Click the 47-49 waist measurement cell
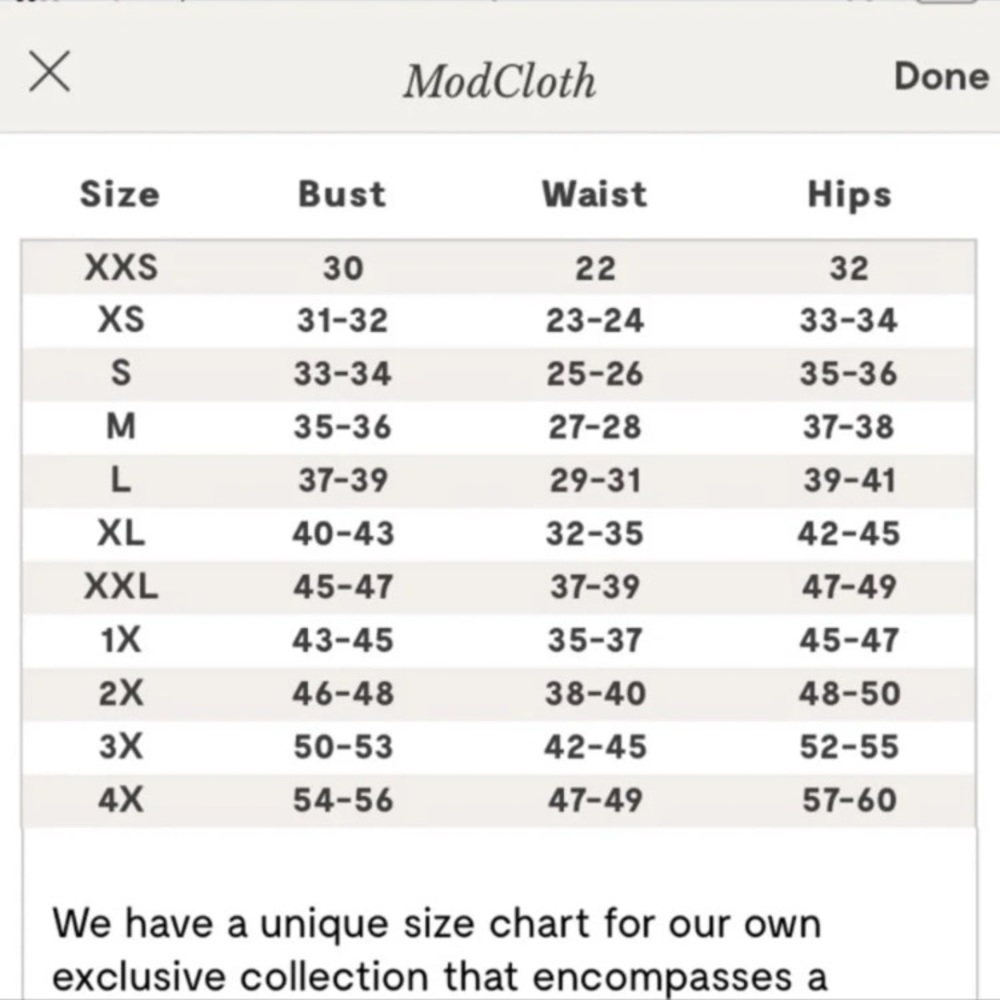1000x1000 pixels. 593,800
